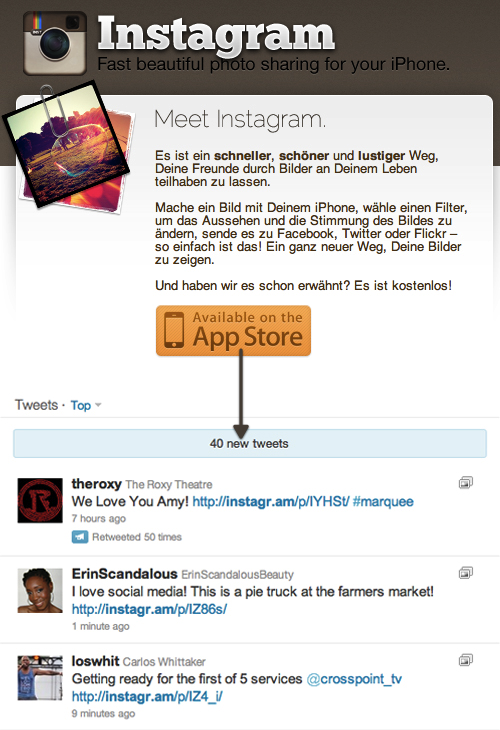Open media icon on ErinScandalous tweet

[466, 573]
